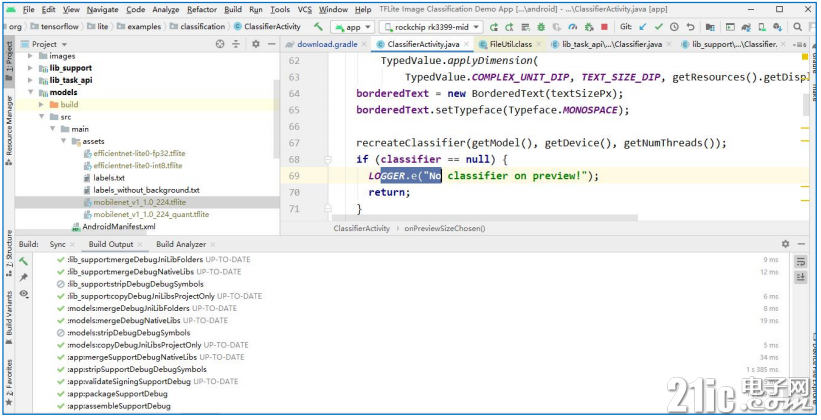Image resolution: width=821 pixels, height=420 pixels.
Task: Expand the lib_task_api module
Action: (x=30, y=80)
